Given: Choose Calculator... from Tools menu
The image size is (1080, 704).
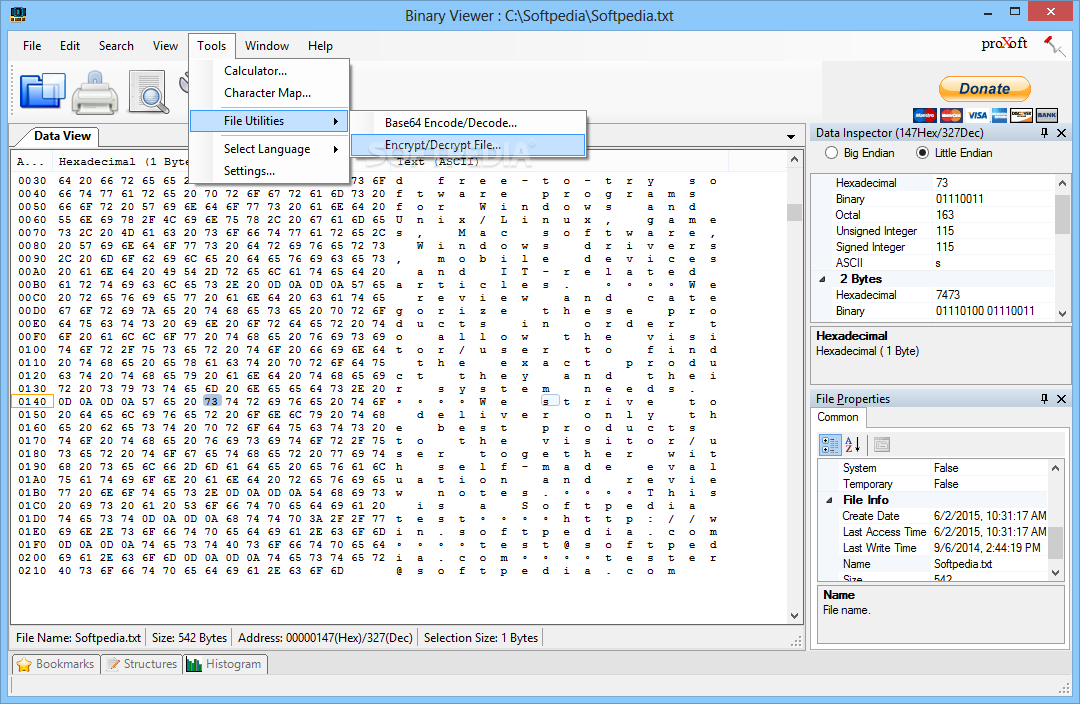Looking at the screenshot, I should [x=269, y=70].
